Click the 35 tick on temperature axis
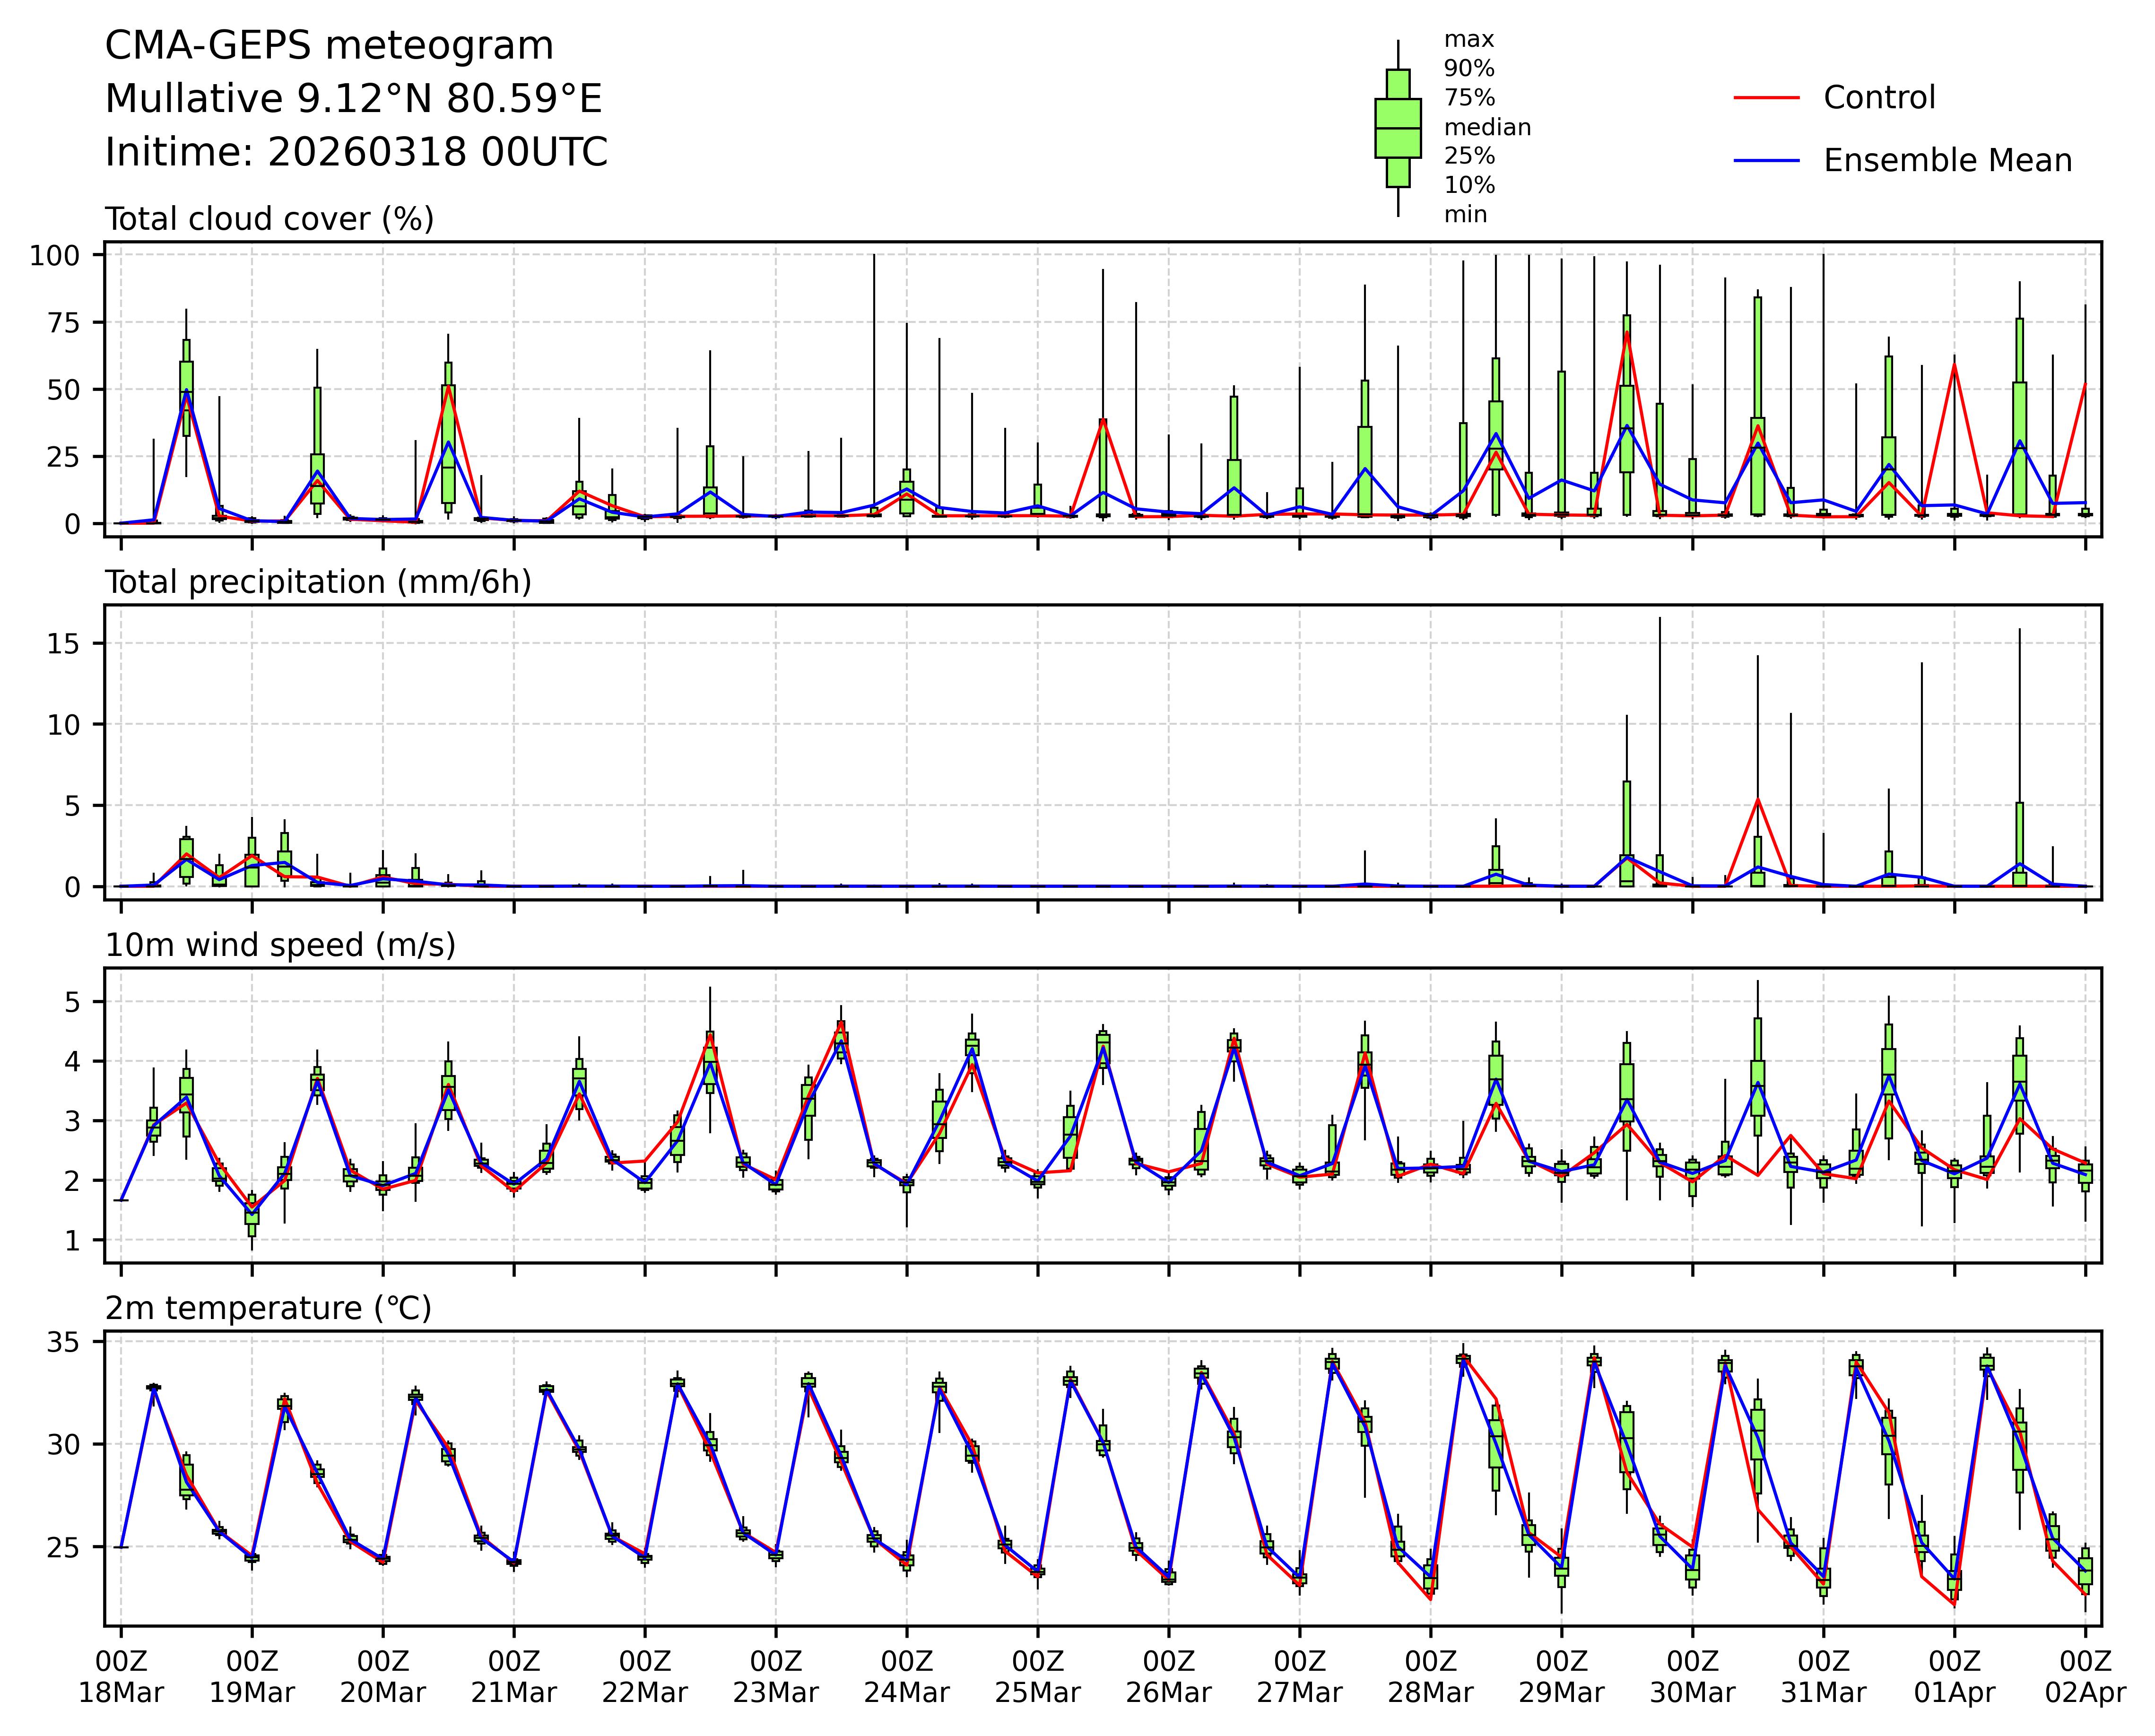 (x=62, y=1342)
